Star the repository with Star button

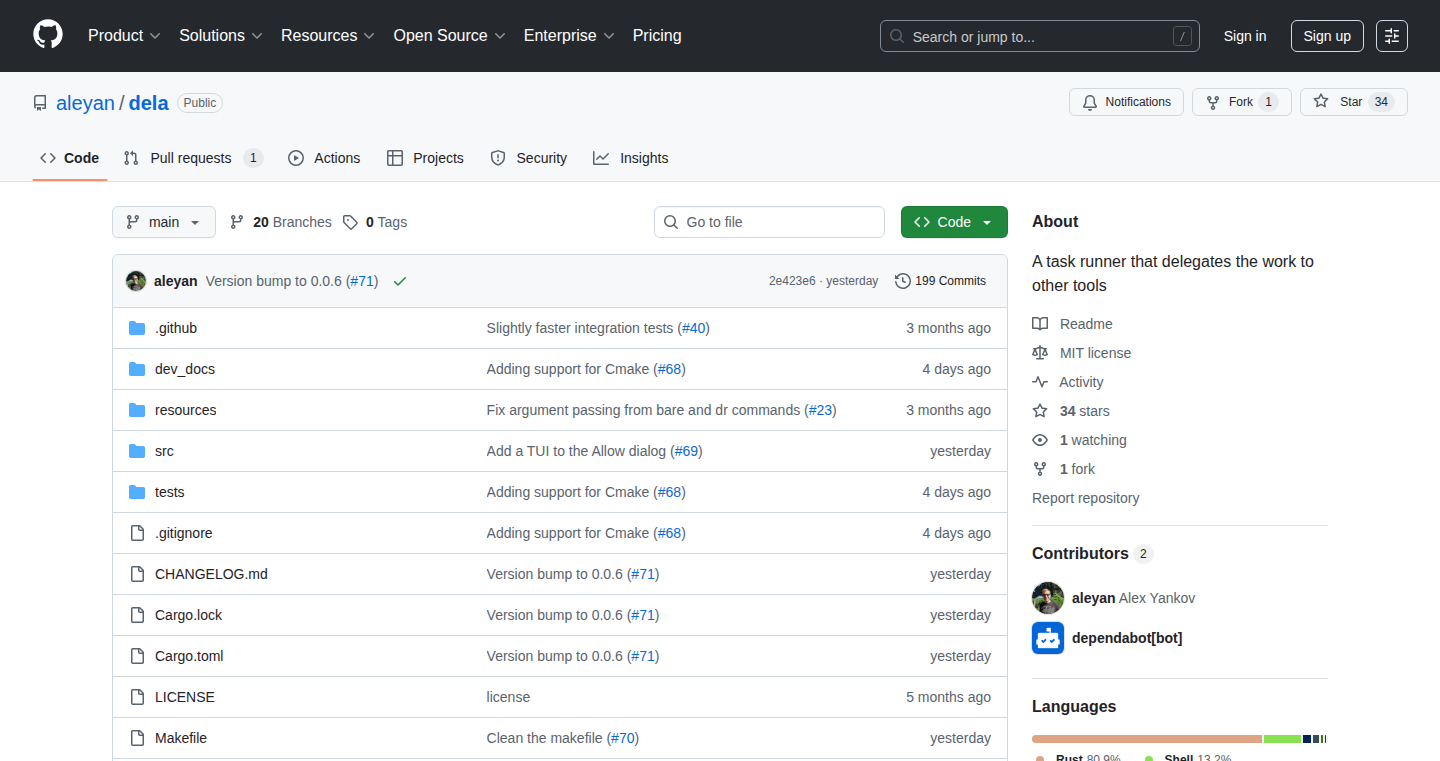click(x=1354, y=102)
